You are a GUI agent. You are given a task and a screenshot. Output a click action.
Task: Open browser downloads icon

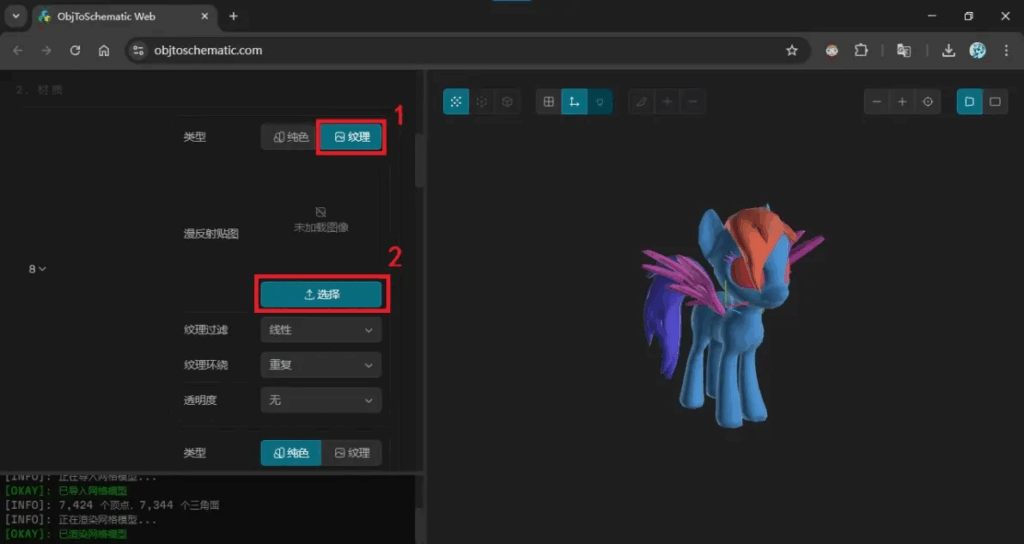(948, 50)
